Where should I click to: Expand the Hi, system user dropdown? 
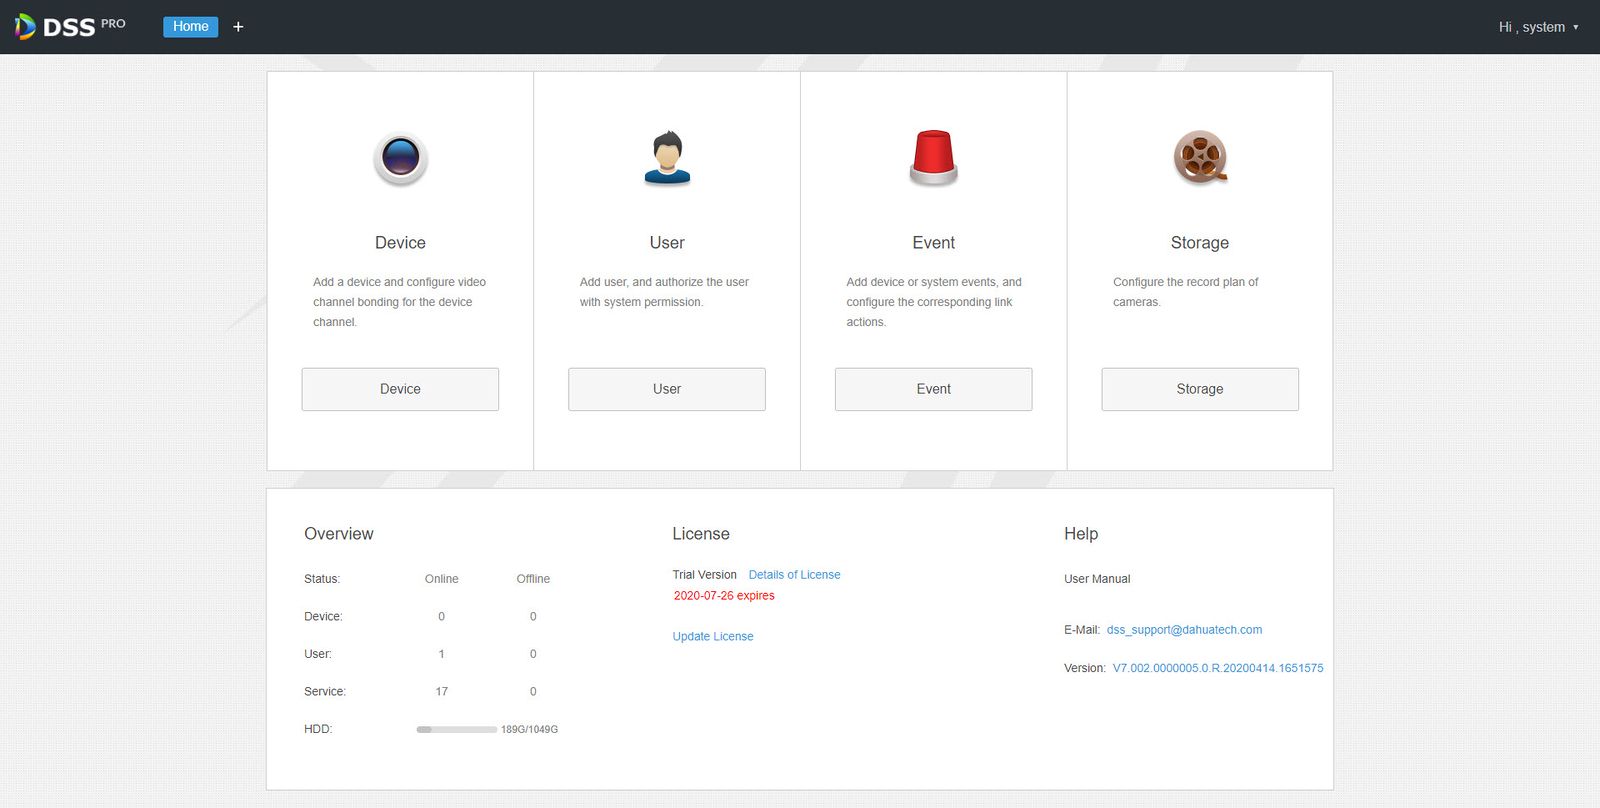tap(1538, 27)
